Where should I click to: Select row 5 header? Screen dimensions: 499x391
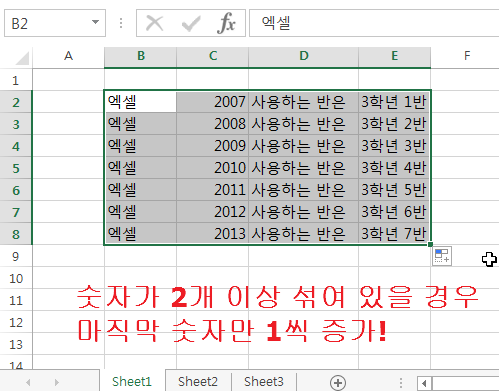coord(16,168)
